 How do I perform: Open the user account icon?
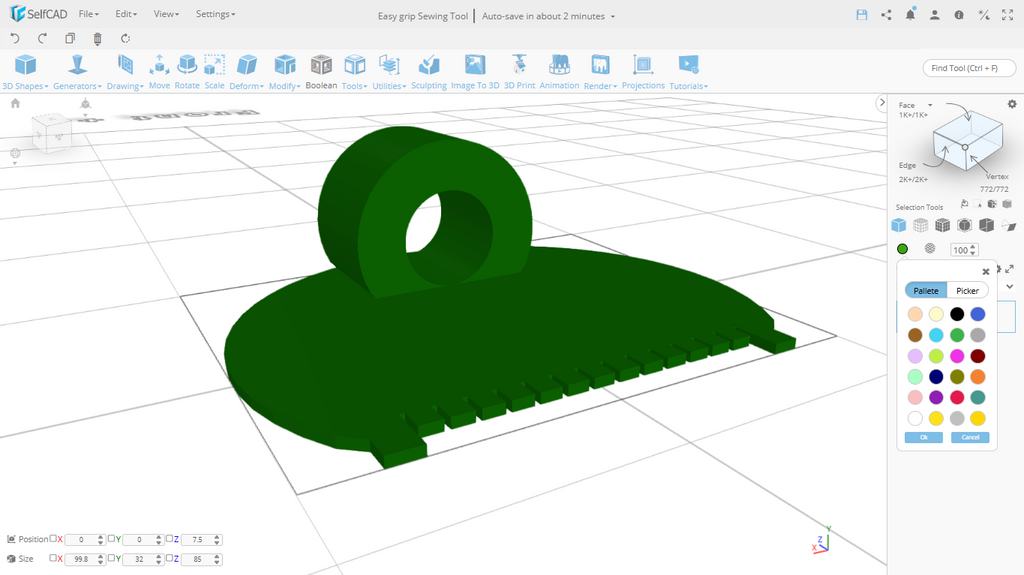935,15
